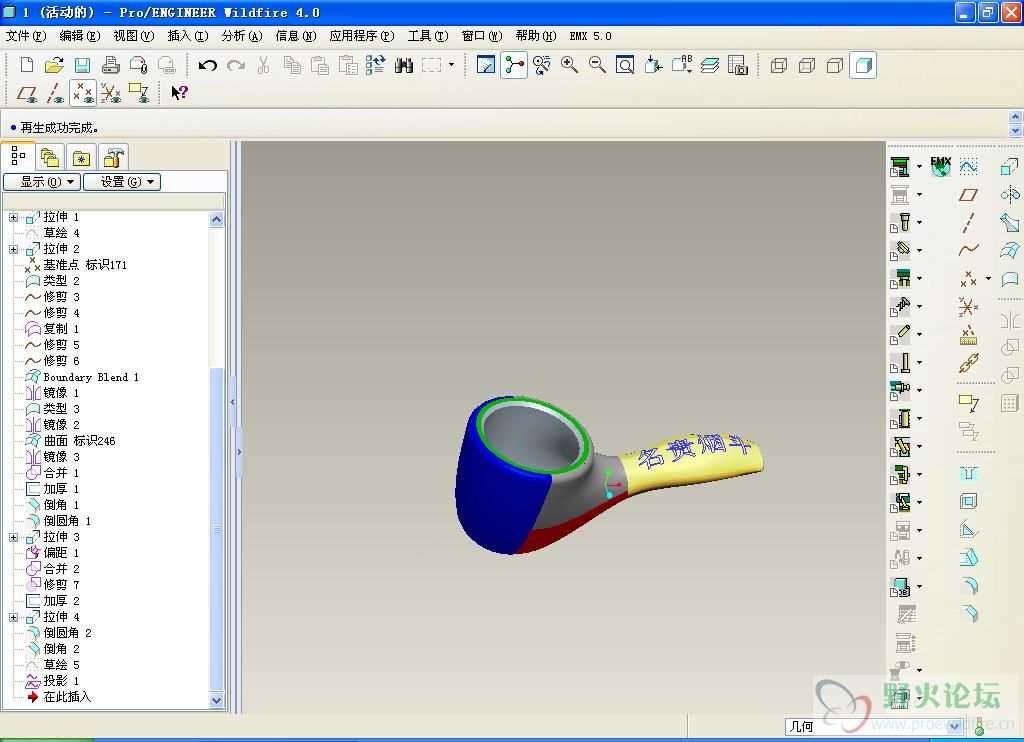Zoom out with the magnifier minus icon
The height and width of the screenshot is (742, 1024).
coord(597,65)
